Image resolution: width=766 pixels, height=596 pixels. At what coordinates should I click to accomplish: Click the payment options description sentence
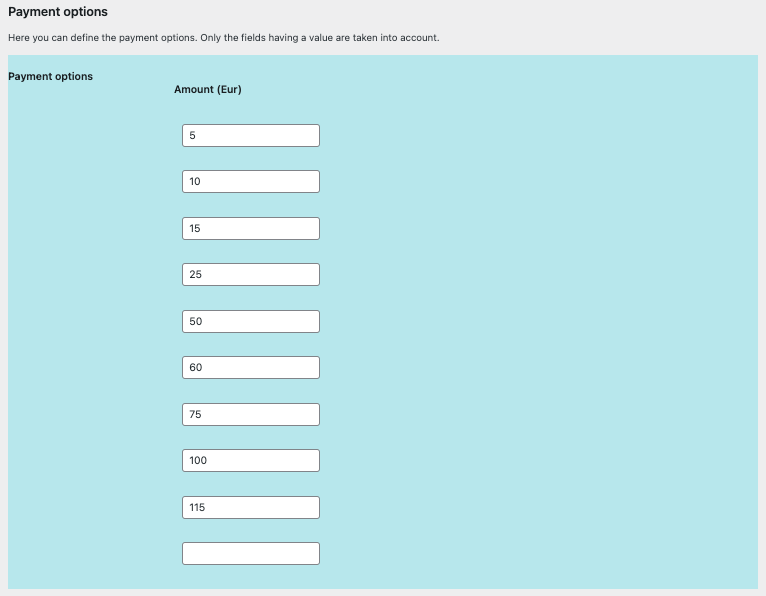tap(223, 38)
